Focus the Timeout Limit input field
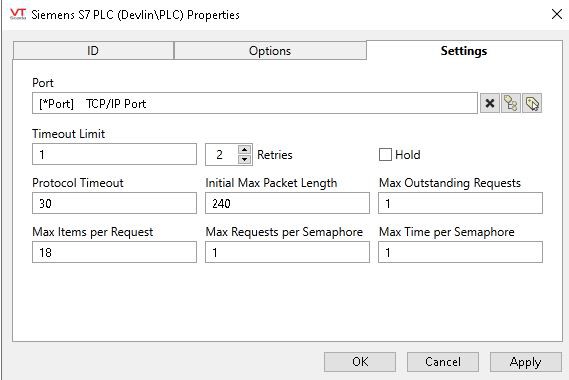This screenshot has width=569, height=380. pos(114,154)
